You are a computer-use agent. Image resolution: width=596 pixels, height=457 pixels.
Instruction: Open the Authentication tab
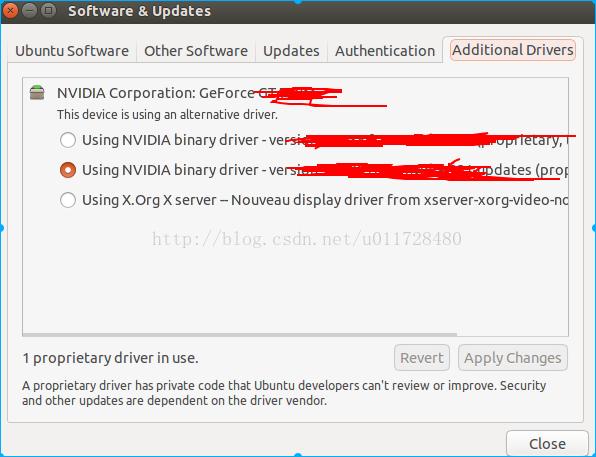(x=385, y=51)
